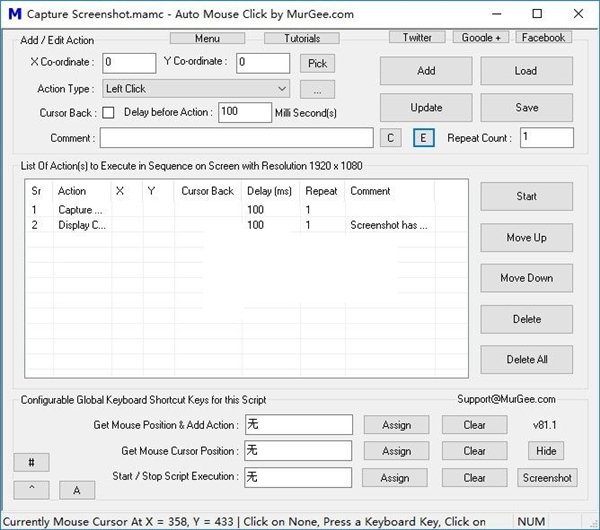600x530 pixels.
Task: Clear the Get Mouse Position & Add Action hotkey
Action: [474, 425]
